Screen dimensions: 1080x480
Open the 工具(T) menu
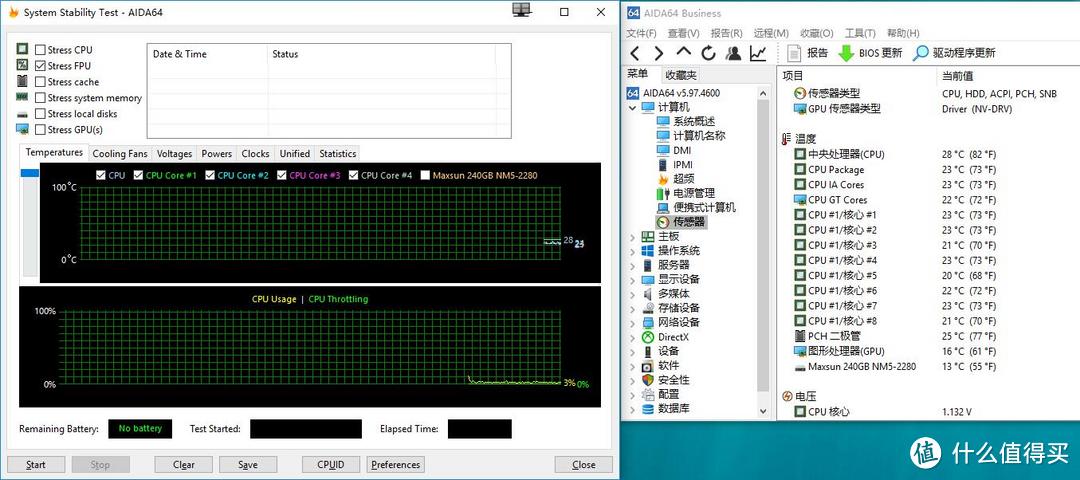[860, 33]
